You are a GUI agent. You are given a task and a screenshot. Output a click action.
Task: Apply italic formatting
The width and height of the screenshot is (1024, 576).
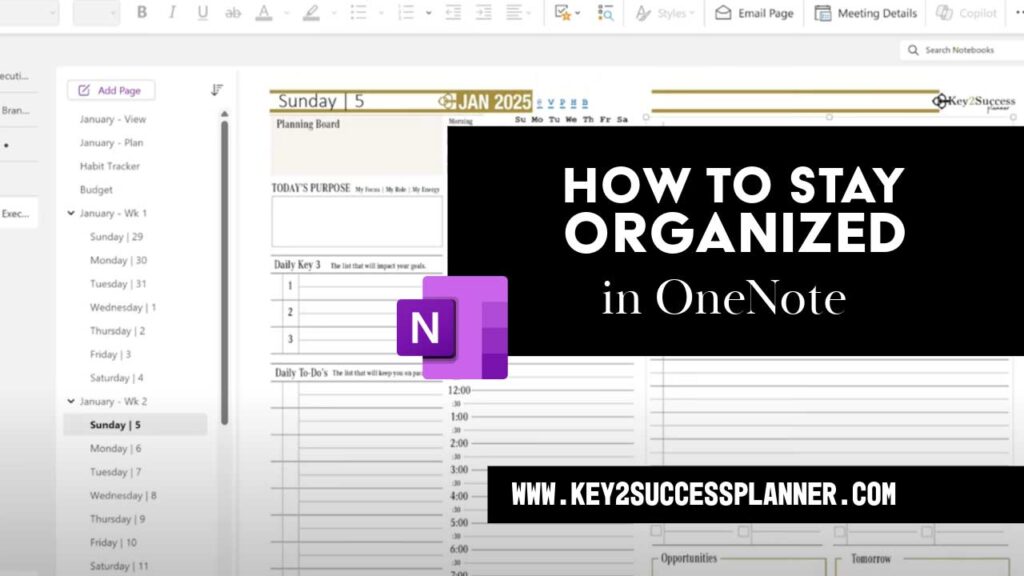172,13
